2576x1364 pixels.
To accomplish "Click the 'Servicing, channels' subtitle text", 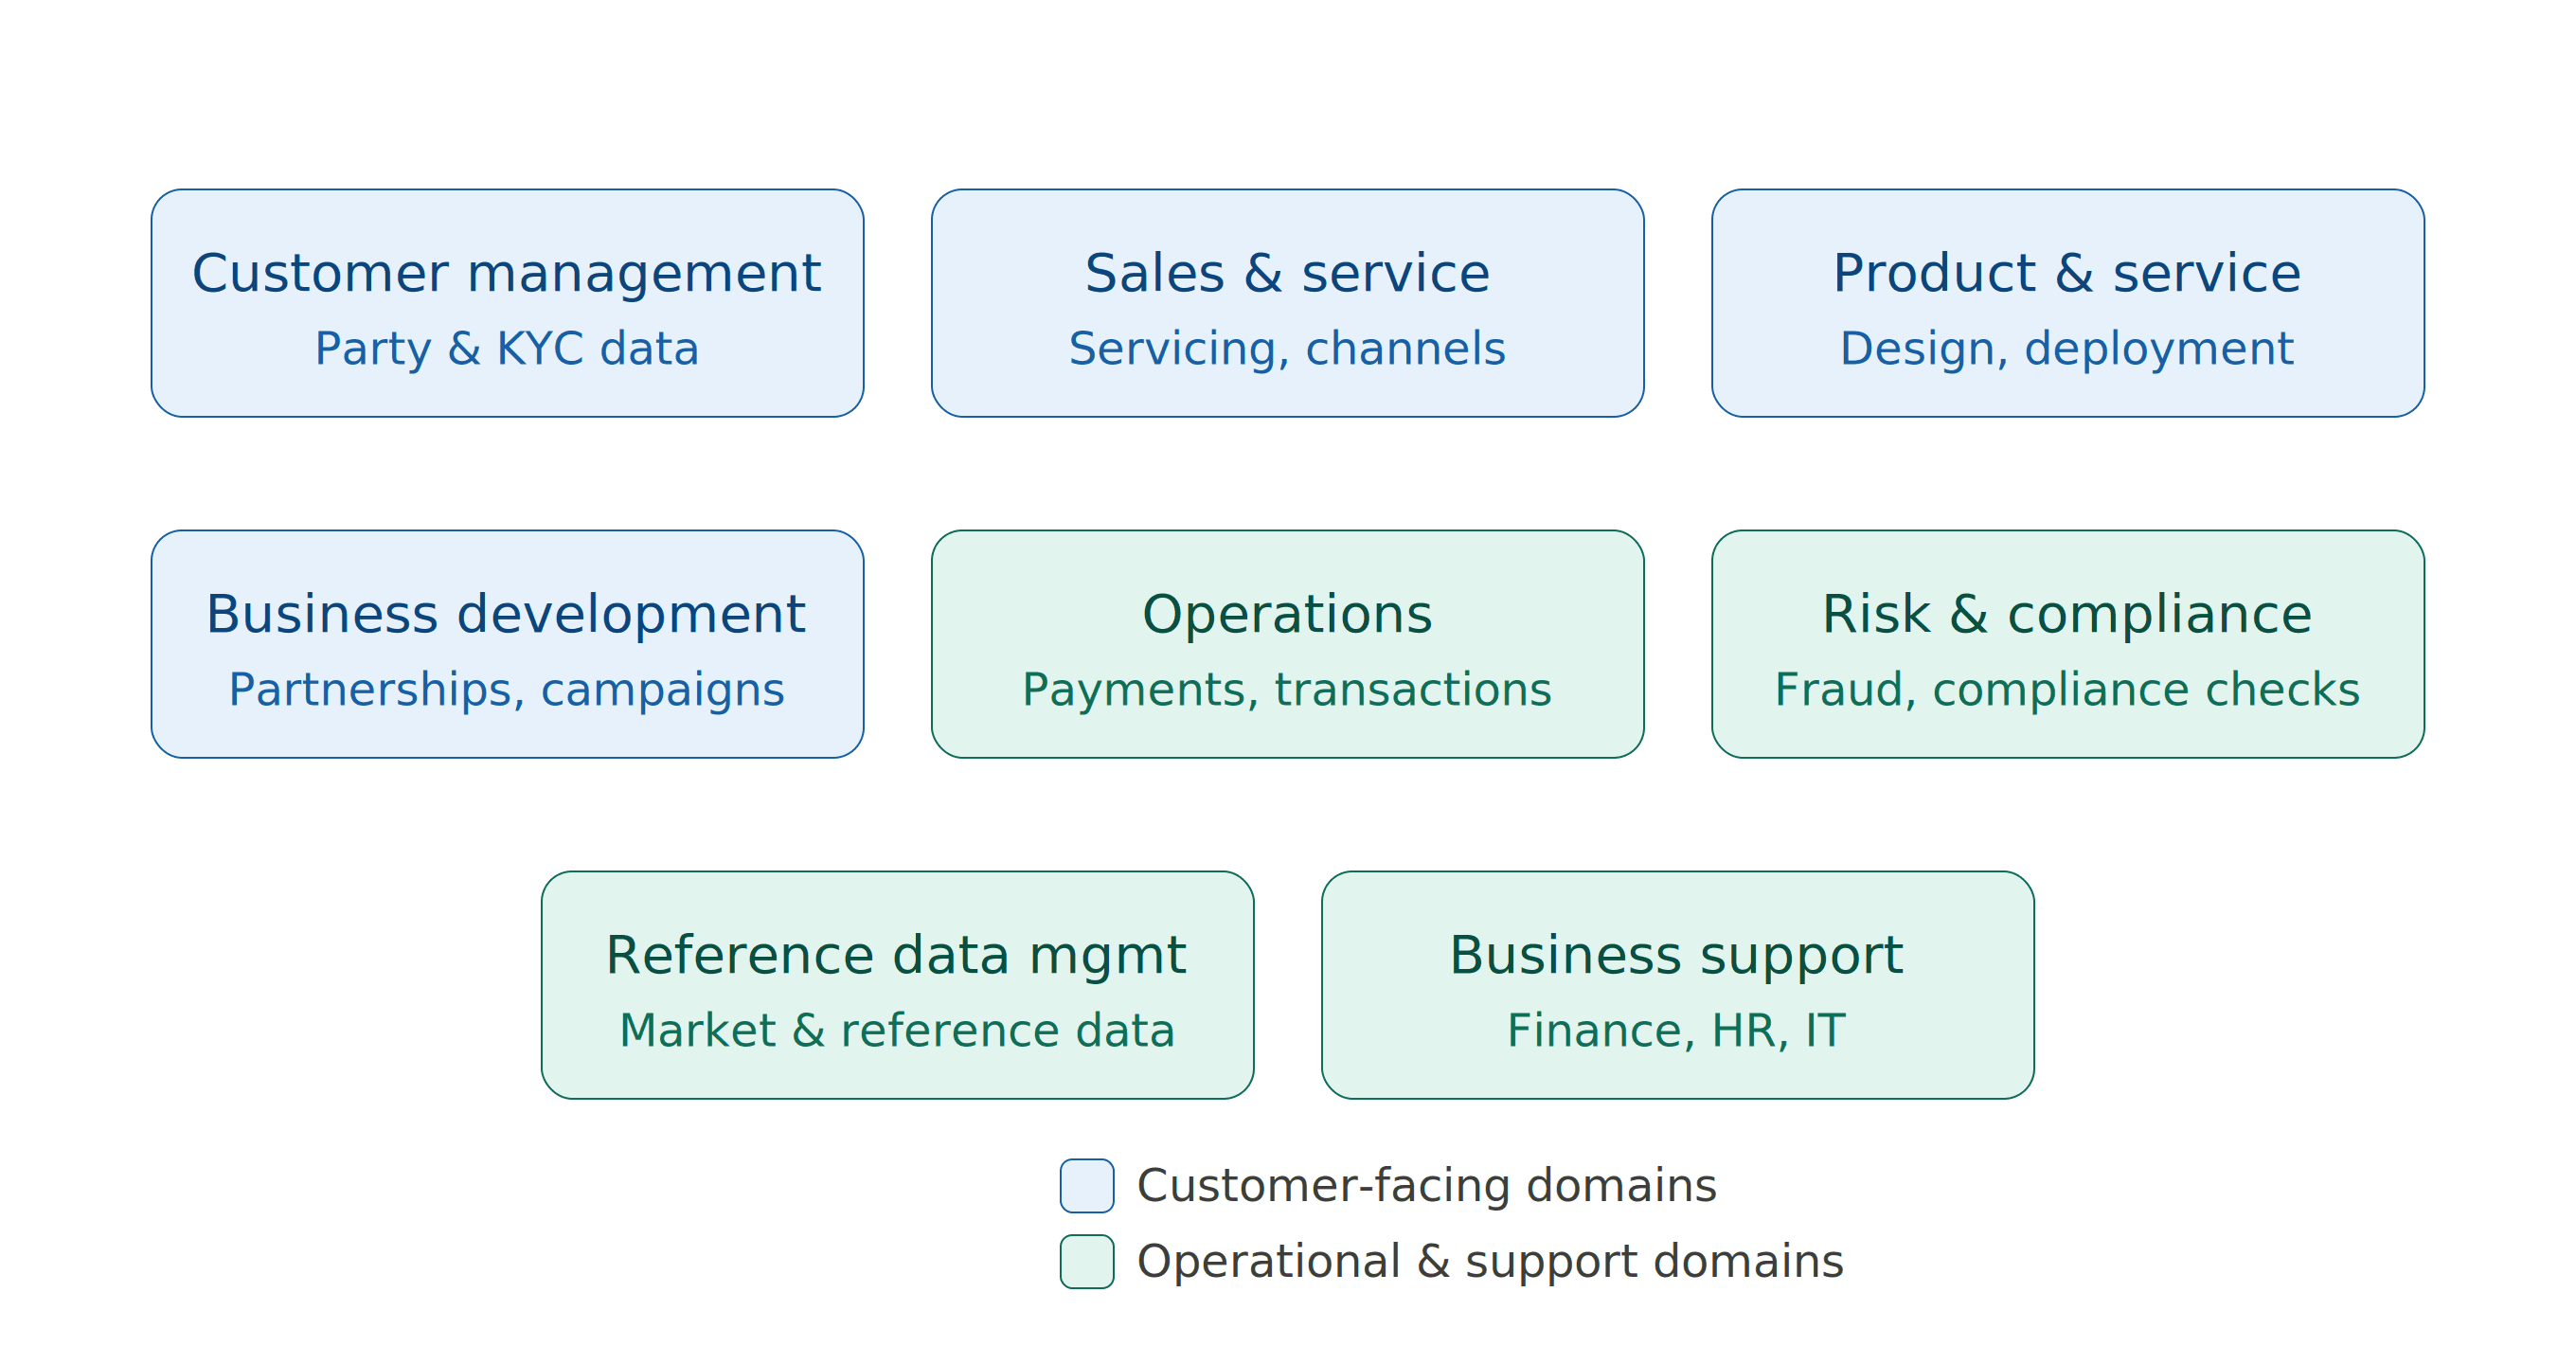I will click(1287, 349).
